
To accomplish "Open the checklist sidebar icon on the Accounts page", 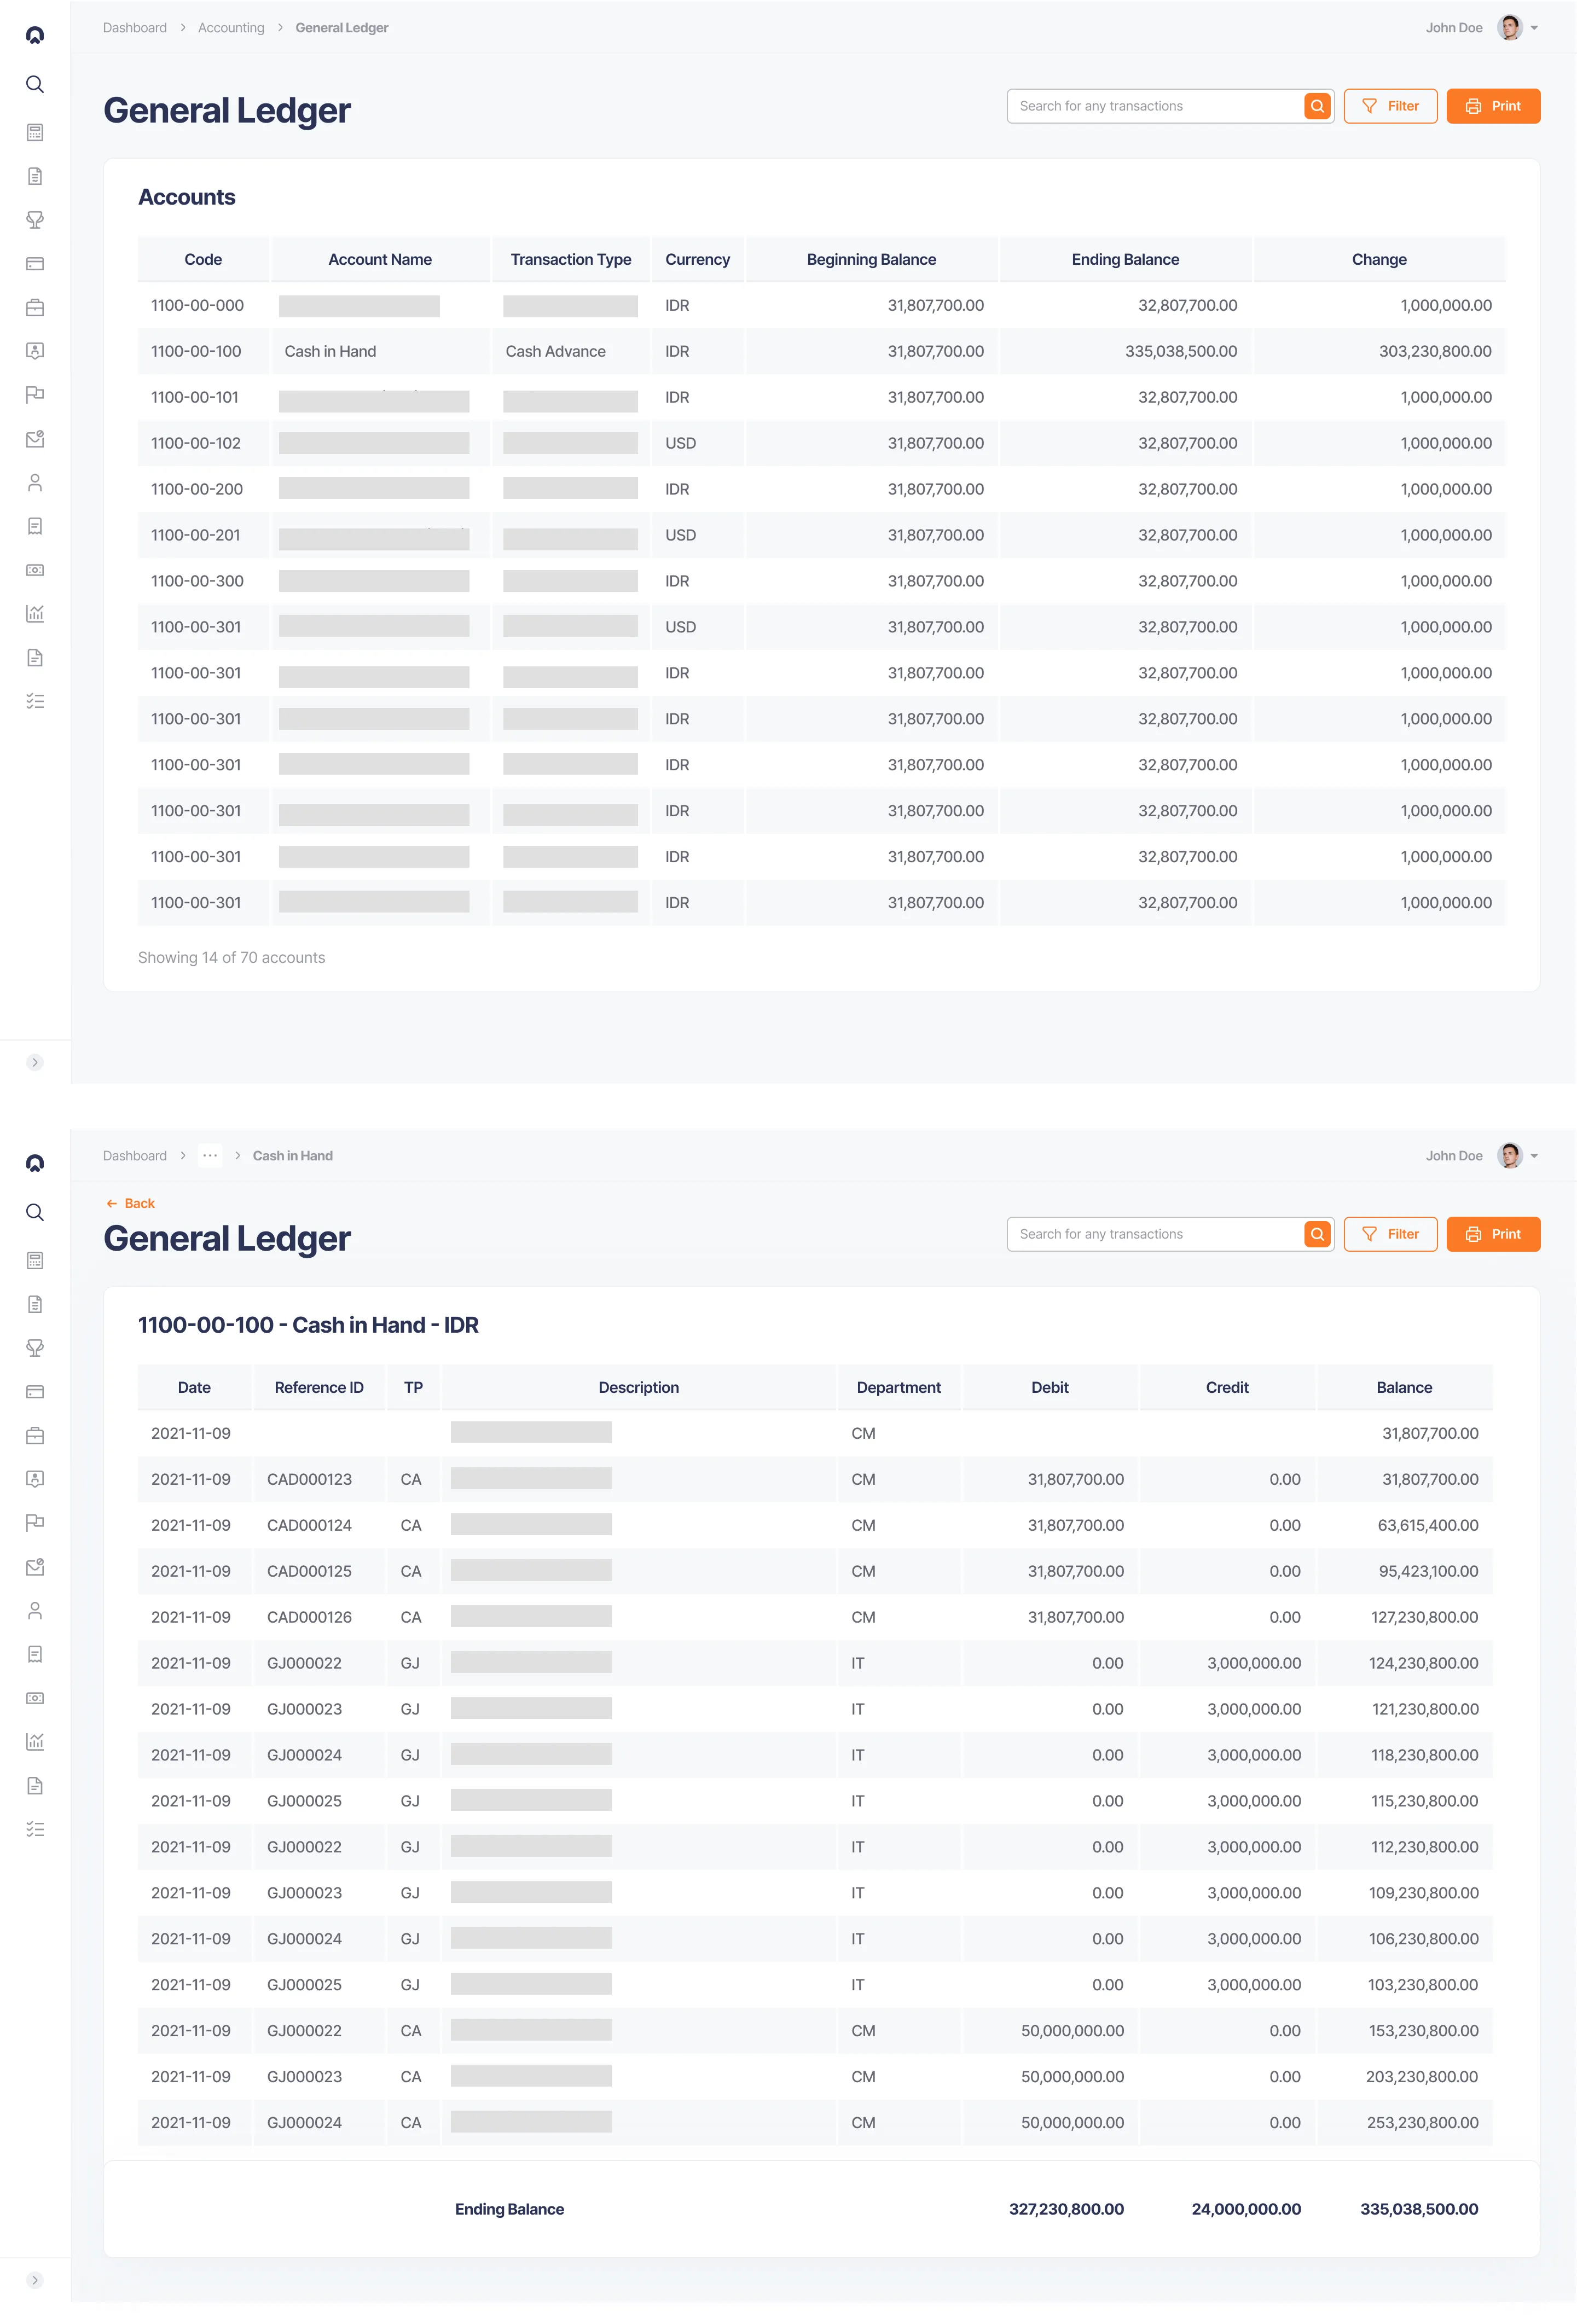I will (x=35, y=701).
